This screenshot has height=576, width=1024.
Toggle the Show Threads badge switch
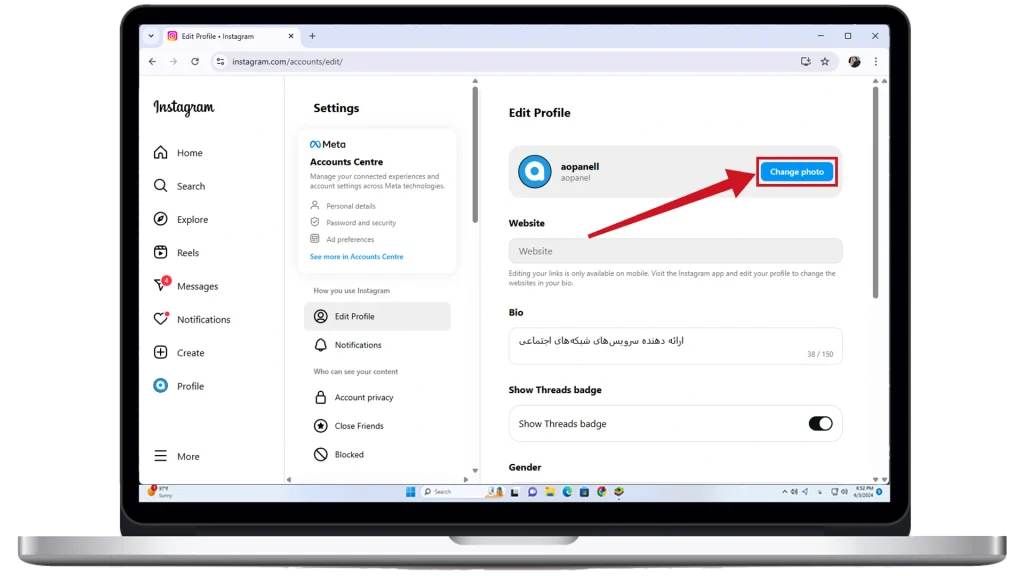pyautogui.click(x=820, y=424)
